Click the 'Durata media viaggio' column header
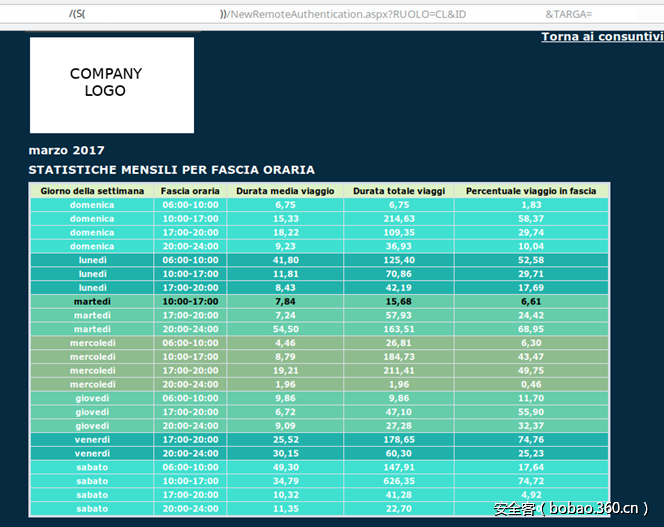 click(x=285, y=191)
